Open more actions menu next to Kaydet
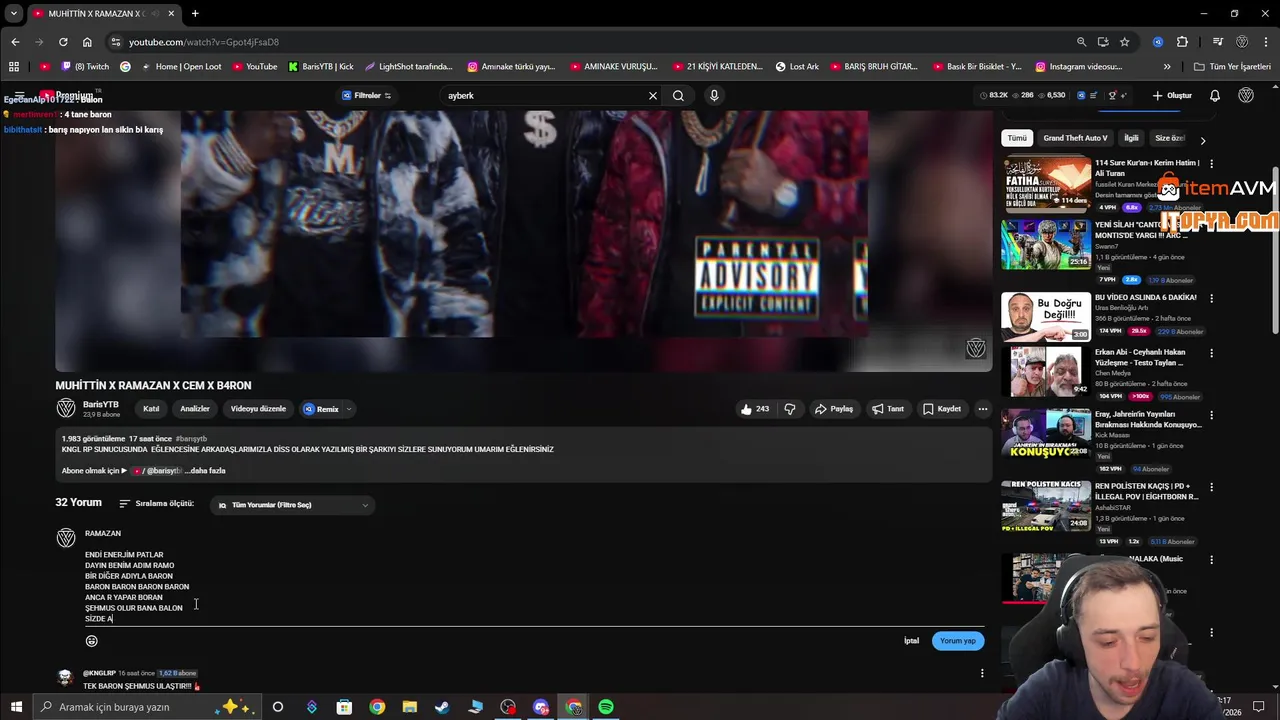The height and width of the screenshot is (720, 1280). click(983, 409)
